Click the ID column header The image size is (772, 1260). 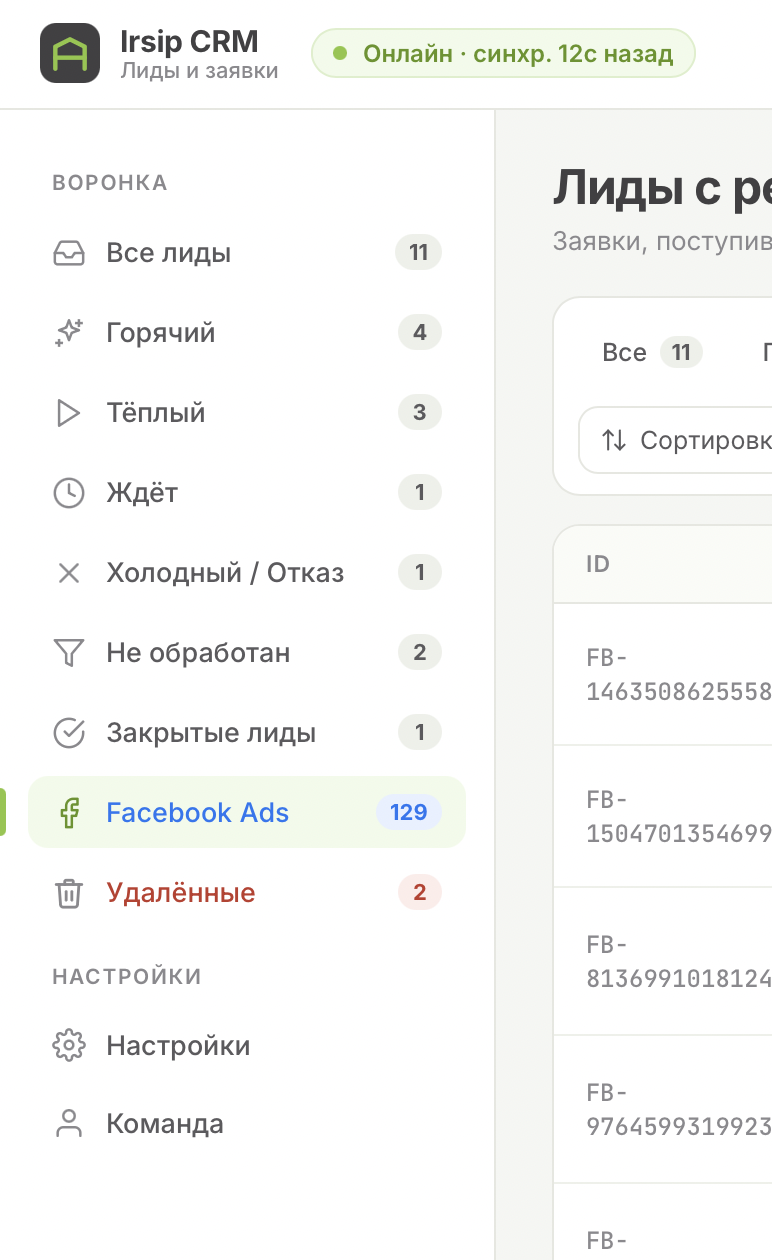click(x=598, y=564)
